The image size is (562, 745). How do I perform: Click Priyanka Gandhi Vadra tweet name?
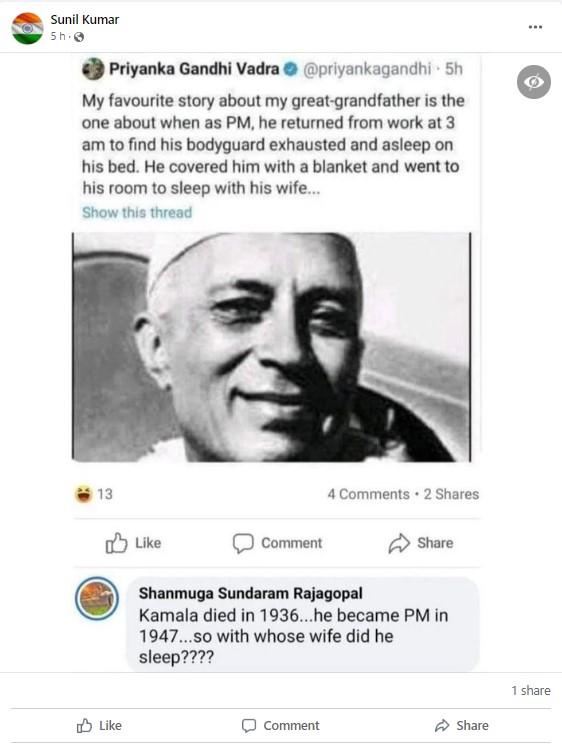194,69
